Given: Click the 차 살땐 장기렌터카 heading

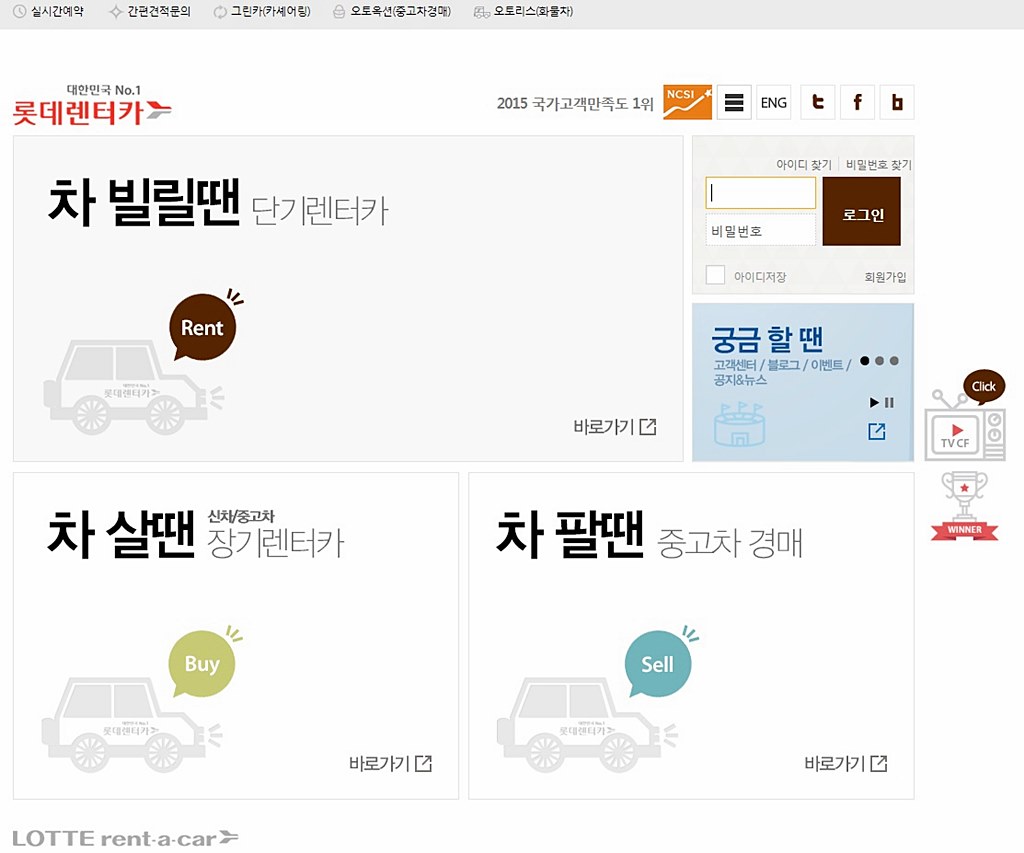Looking at the screenshot, I should [196, 535].
